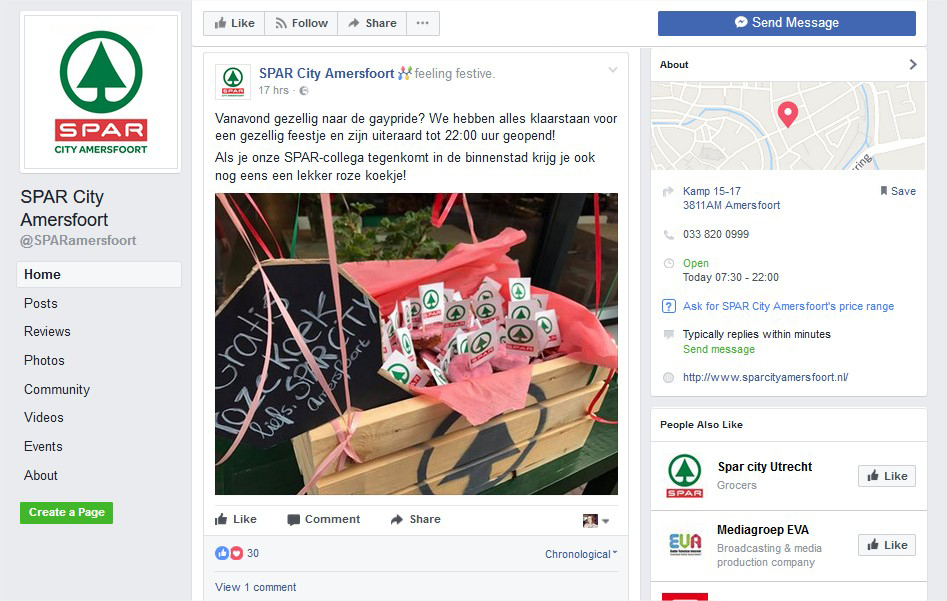
Task: Like the Spar city Utrecht page
Action: point(887,476)
